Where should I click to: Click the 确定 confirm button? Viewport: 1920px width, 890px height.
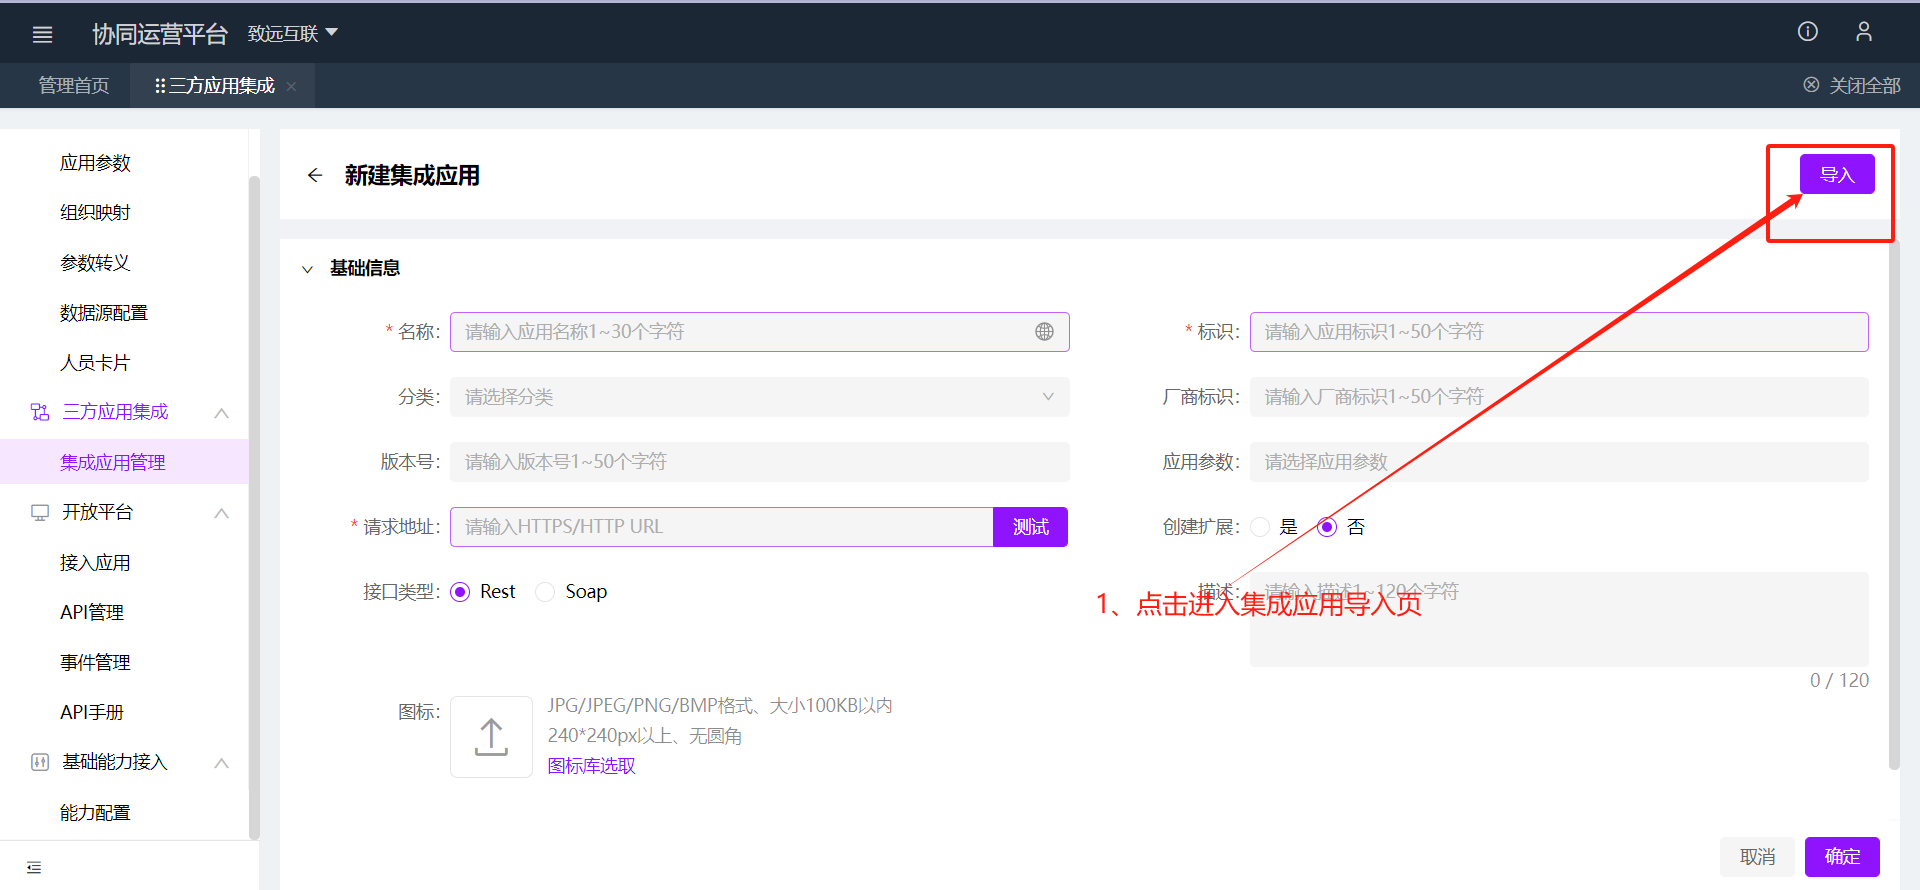point(1842,857)
